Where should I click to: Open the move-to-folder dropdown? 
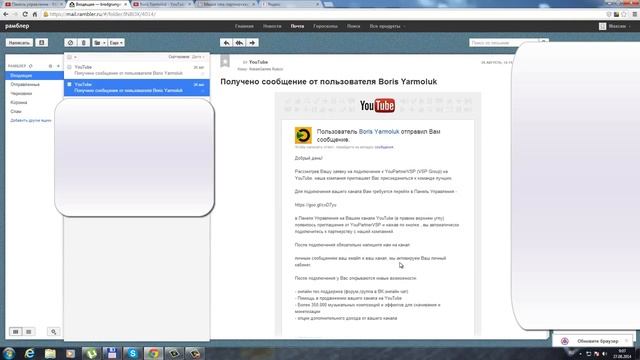(x=99, y=43)
